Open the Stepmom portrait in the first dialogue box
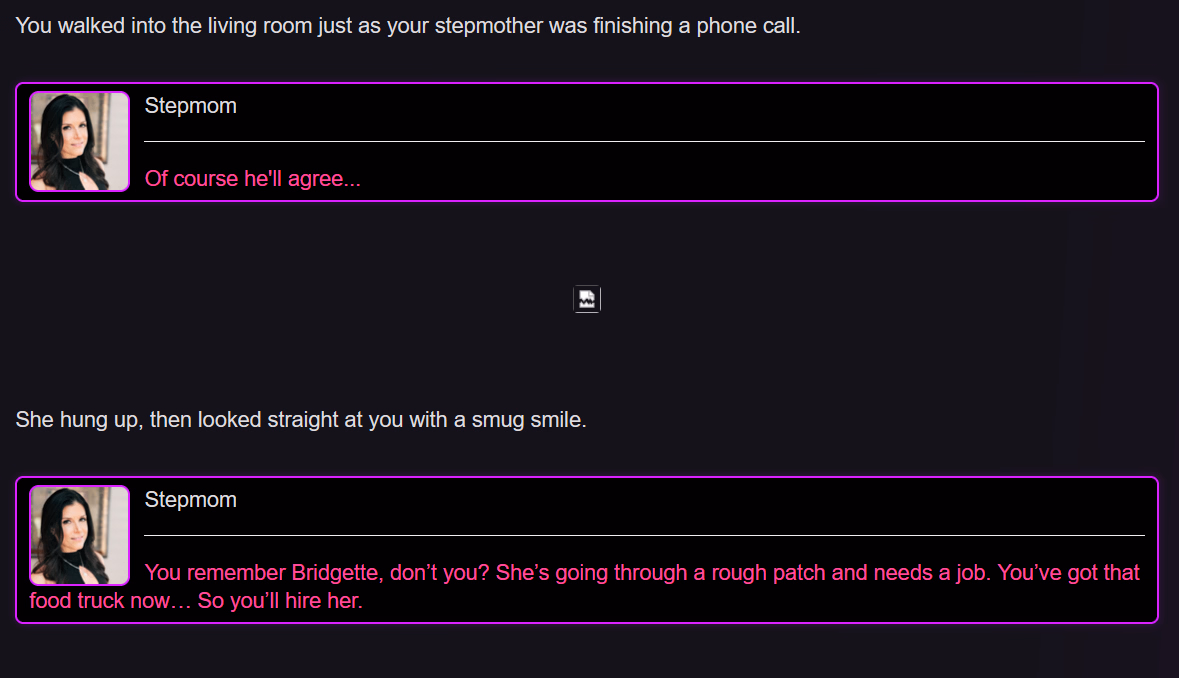 tap(80, 141)
